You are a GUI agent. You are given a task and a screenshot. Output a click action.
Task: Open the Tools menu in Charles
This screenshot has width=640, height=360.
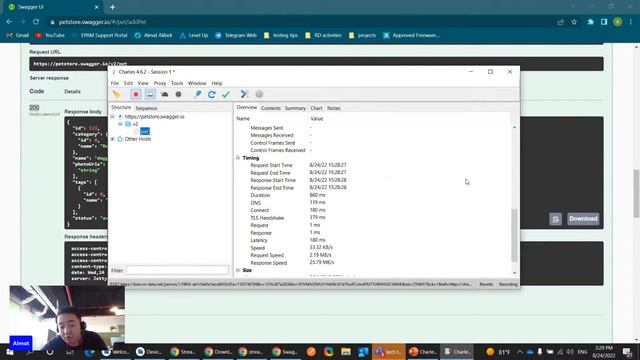pyautogui.click(x=177, y=83)
